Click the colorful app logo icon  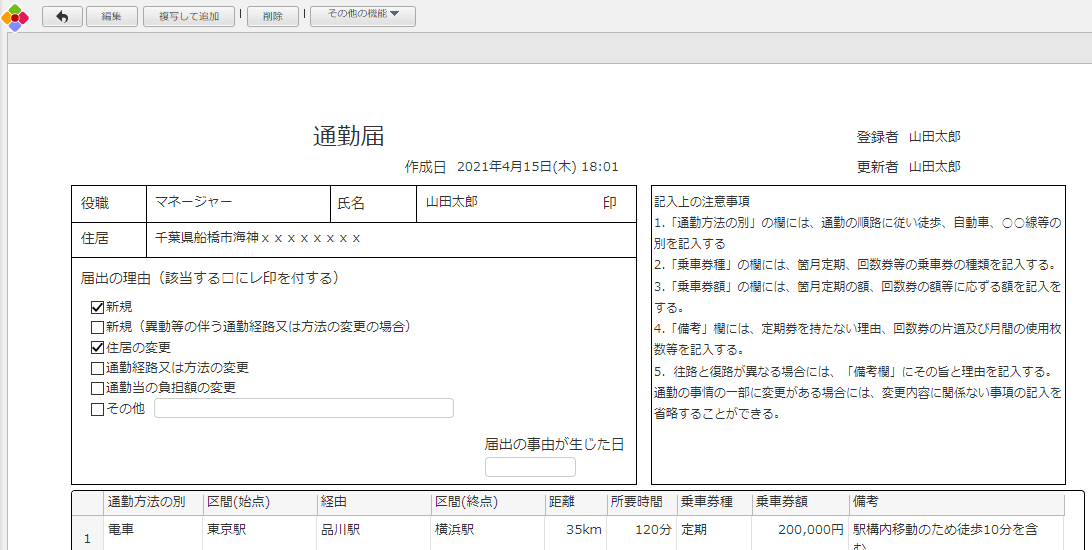pyautogui.click(x=15, y=16)
